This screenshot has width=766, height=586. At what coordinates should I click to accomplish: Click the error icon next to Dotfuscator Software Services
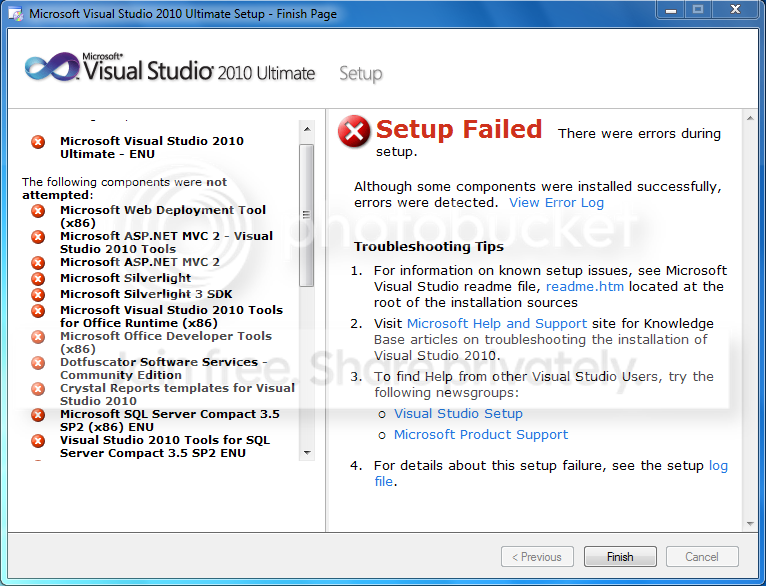pyautogui.click(x=38, y=363)
